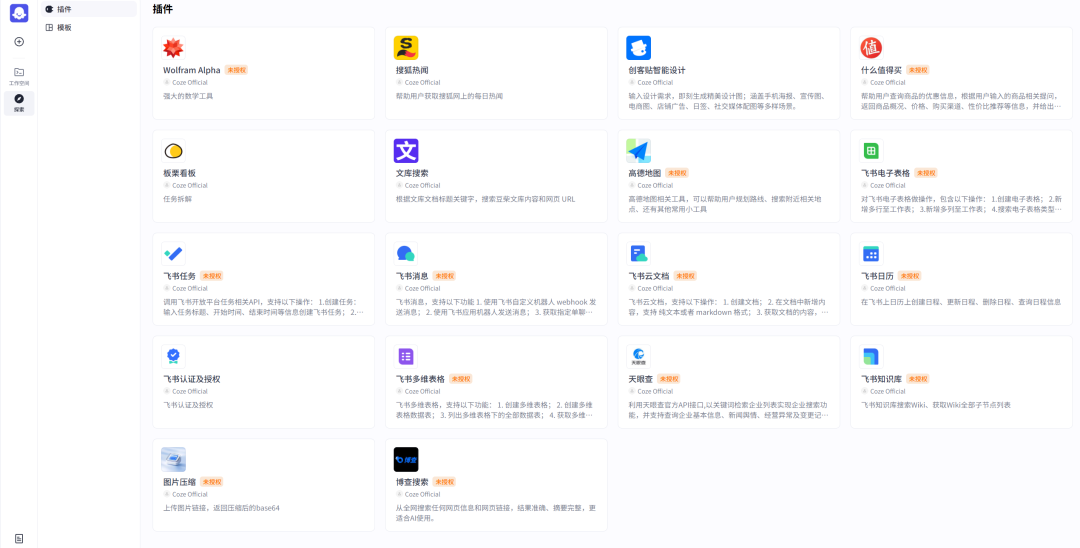Click 飞书认证及授权 description line
This screenshot has height=548, width=1080.
(x=188, y=405)
